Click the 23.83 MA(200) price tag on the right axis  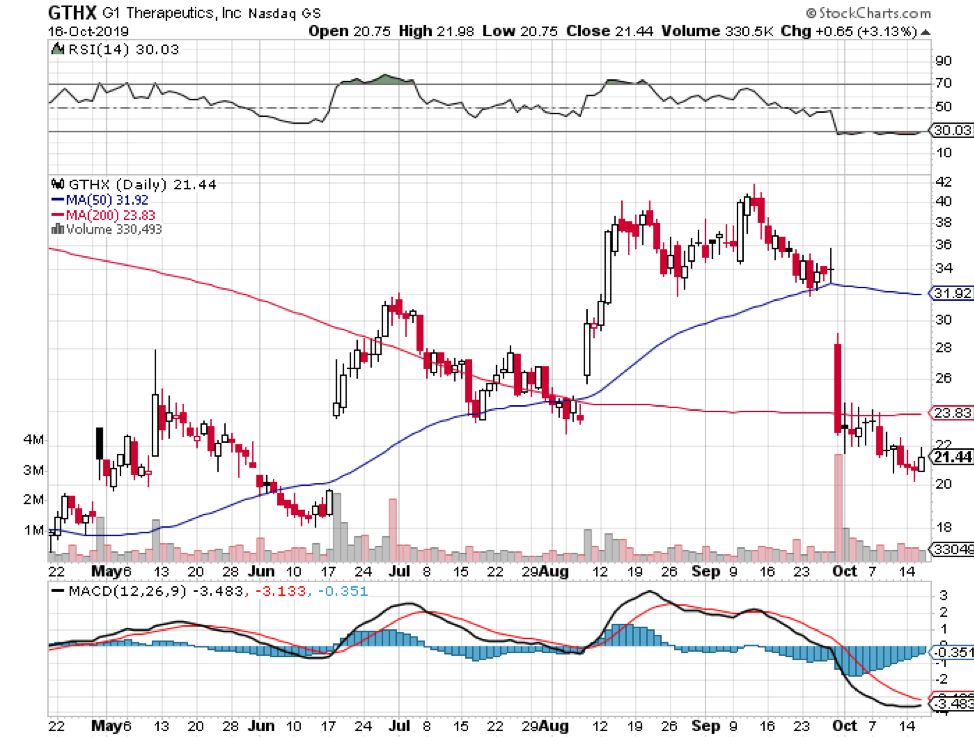tap(951, 413)
